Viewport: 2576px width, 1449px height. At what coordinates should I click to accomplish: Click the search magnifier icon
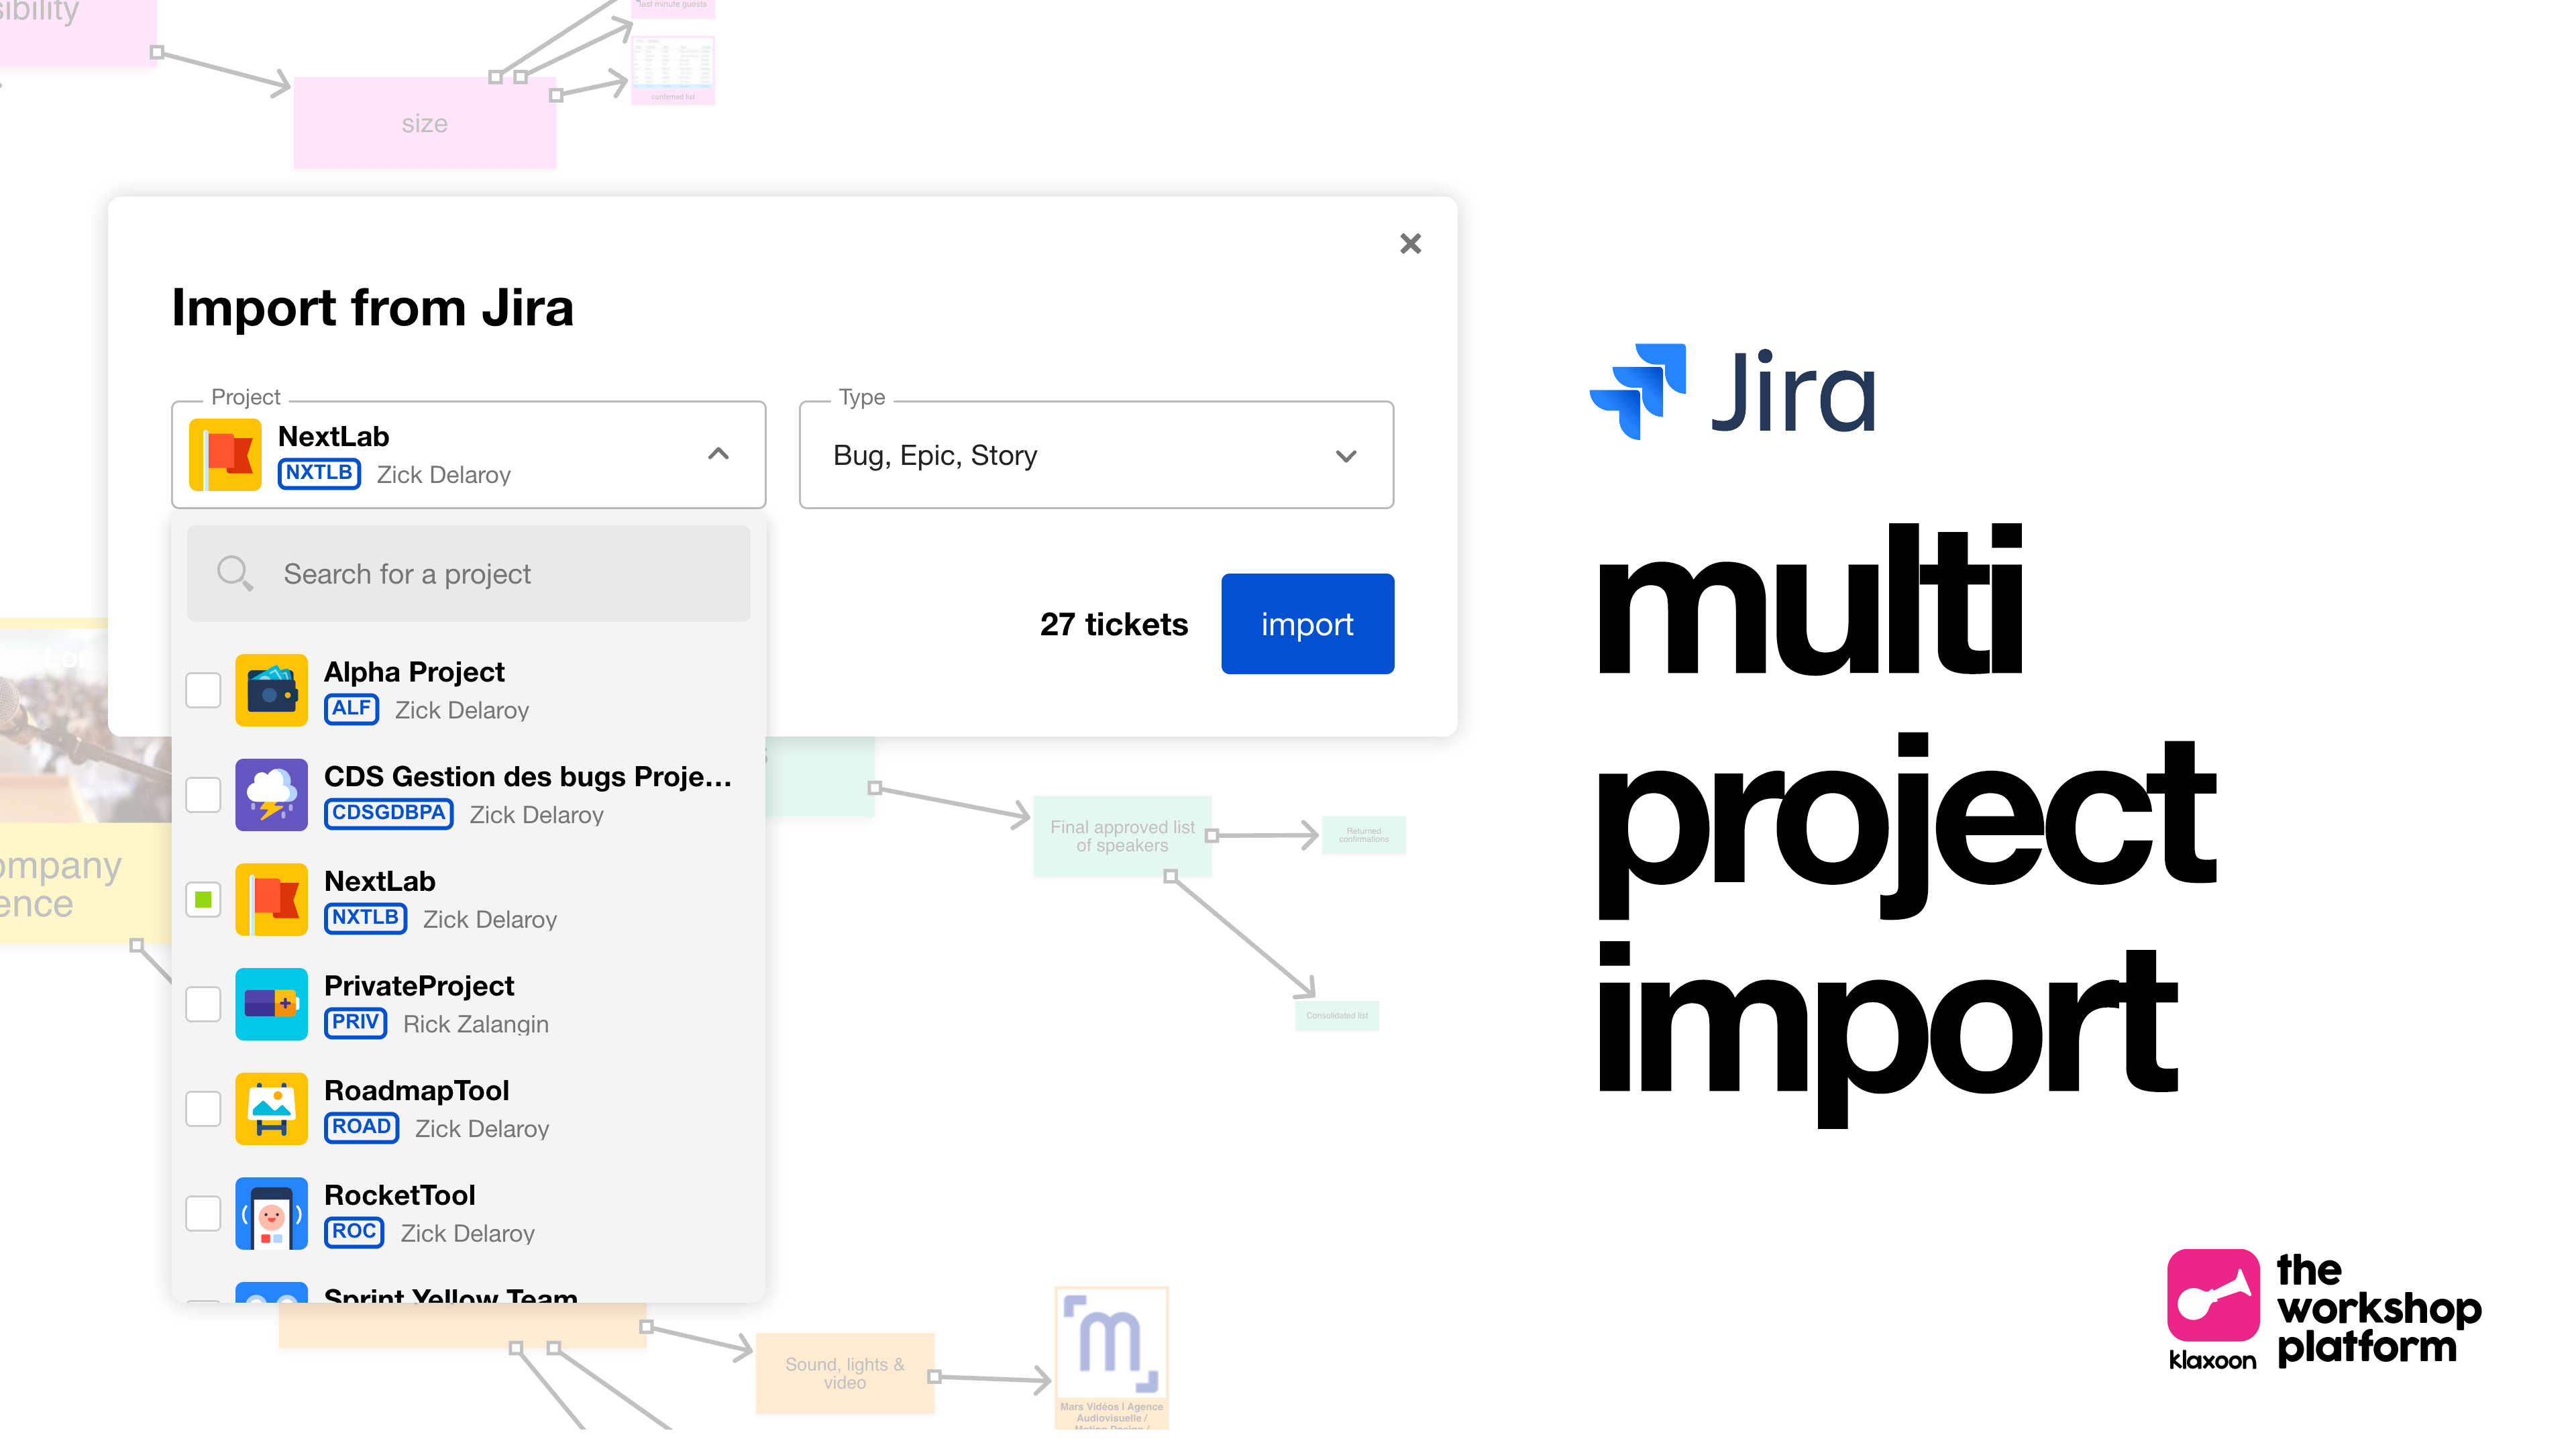[235, 573]
